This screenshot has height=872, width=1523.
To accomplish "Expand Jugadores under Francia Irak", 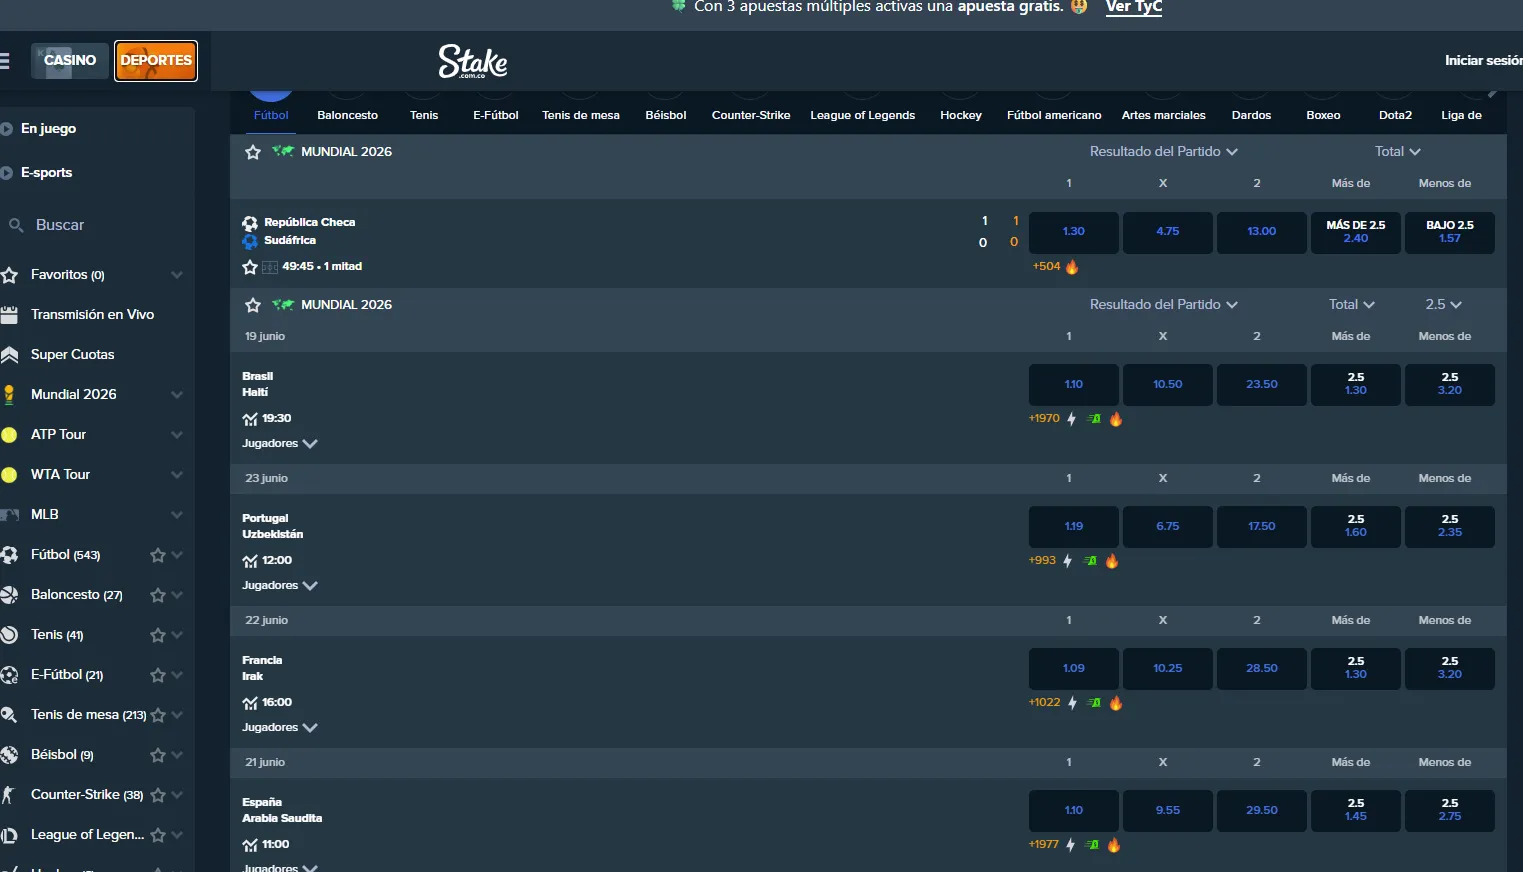I will pos(280,727).
